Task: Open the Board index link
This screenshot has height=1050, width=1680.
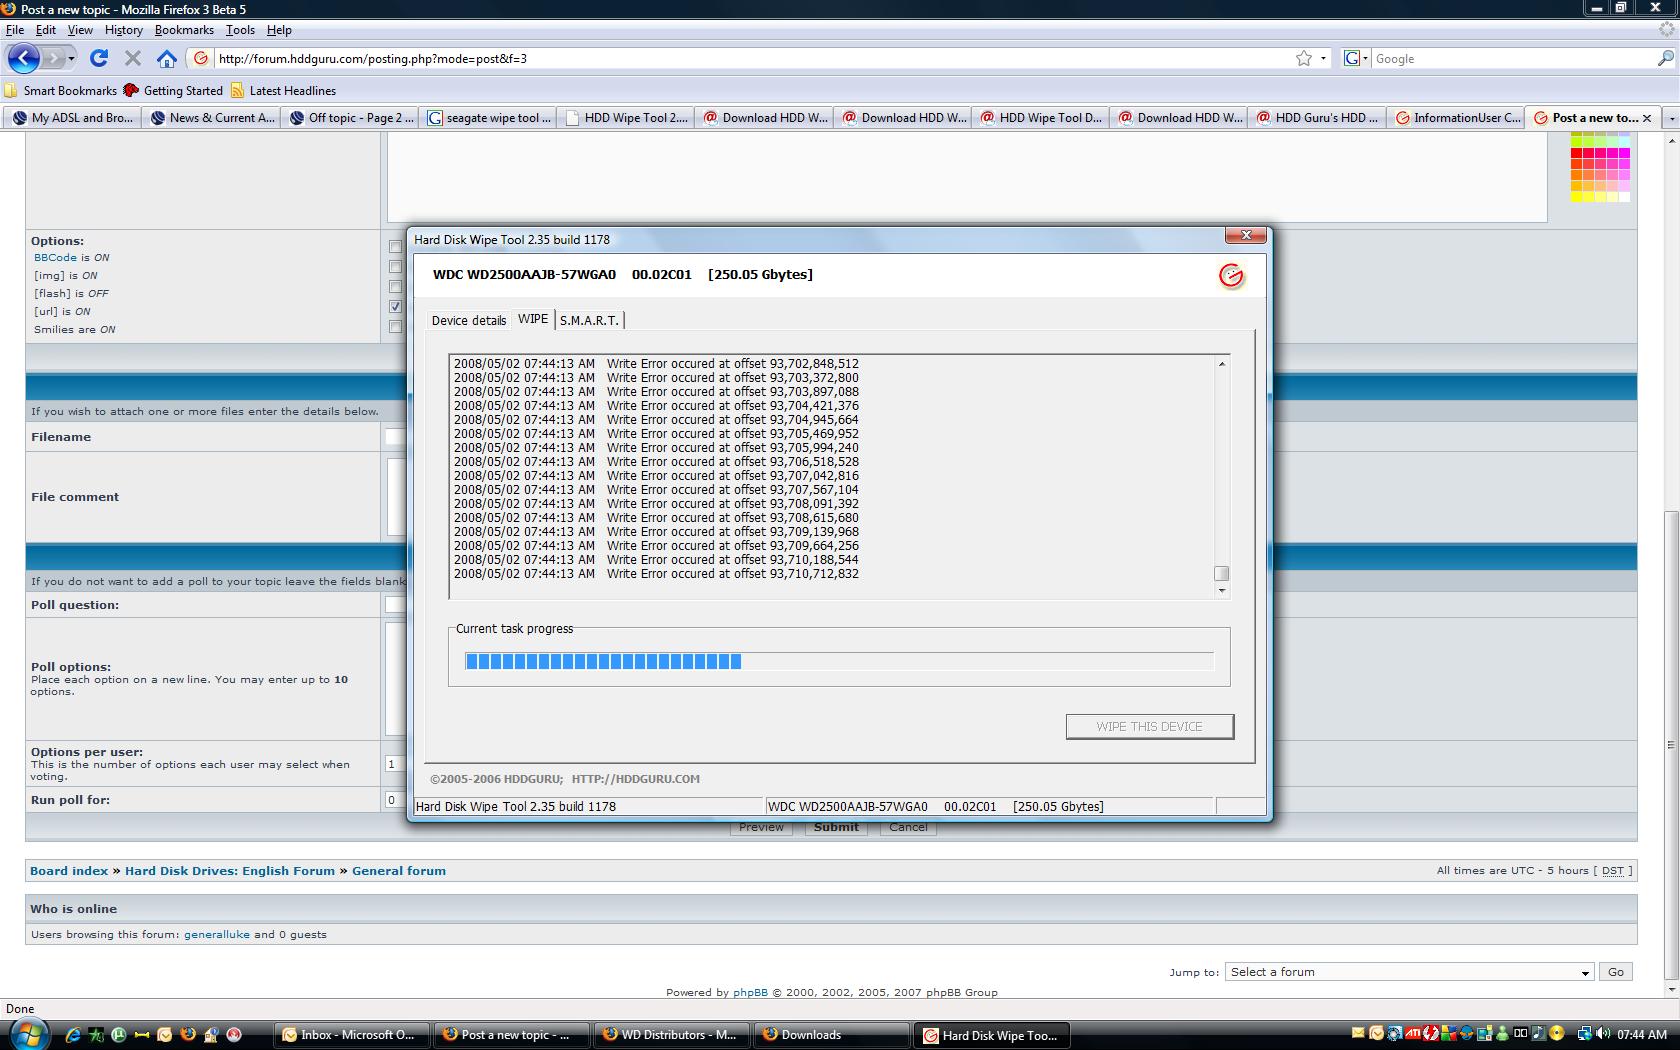Action: pos(69,871)
